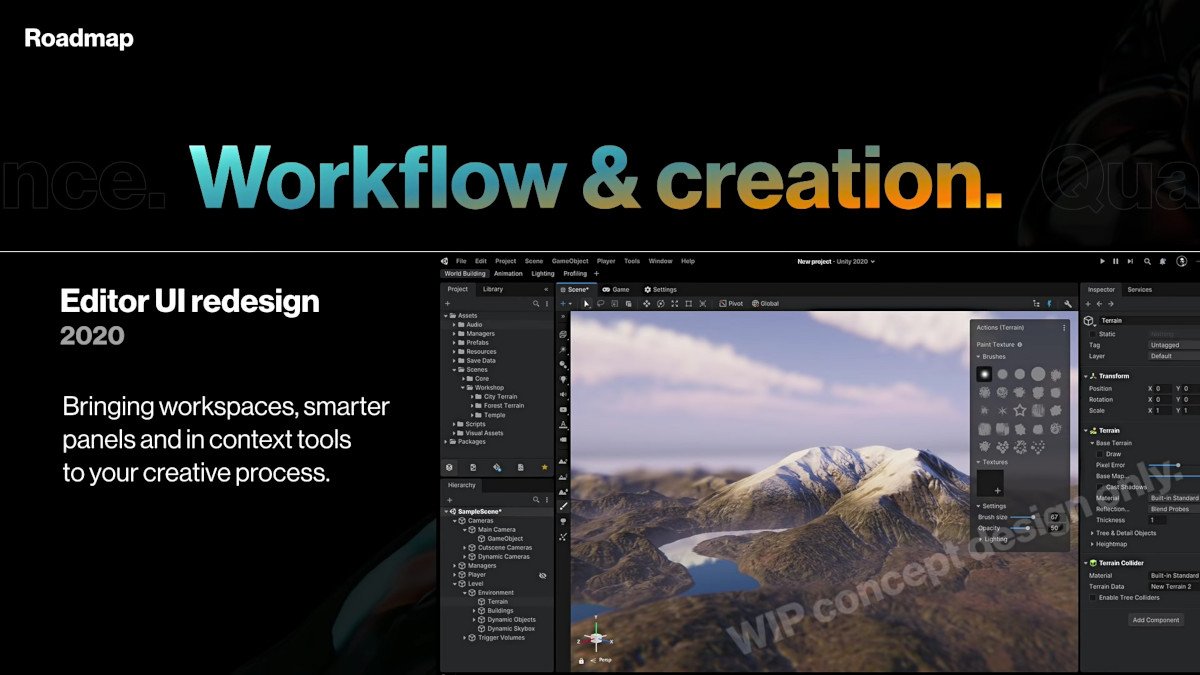Open the Tag dropdown showing Untagged
Viewport: 1200px width, 675px height.
click(x=1173, y=345)
